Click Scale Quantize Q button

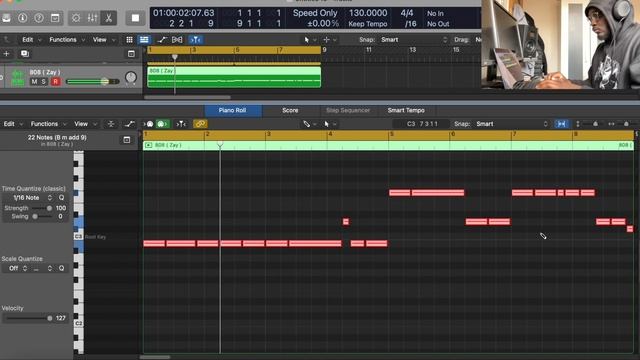click(x=61, y=268)
